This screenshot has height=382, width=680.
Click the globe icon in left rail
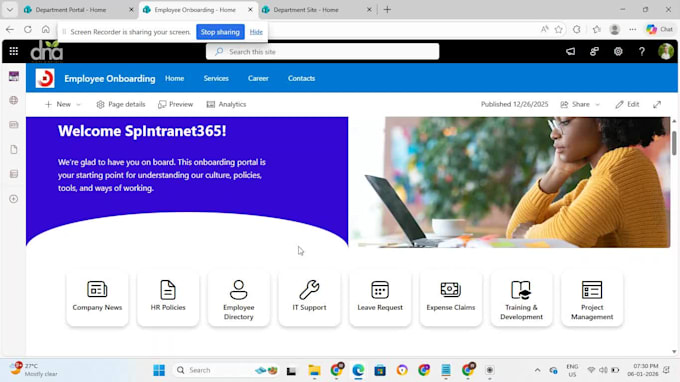coord(14,100)
